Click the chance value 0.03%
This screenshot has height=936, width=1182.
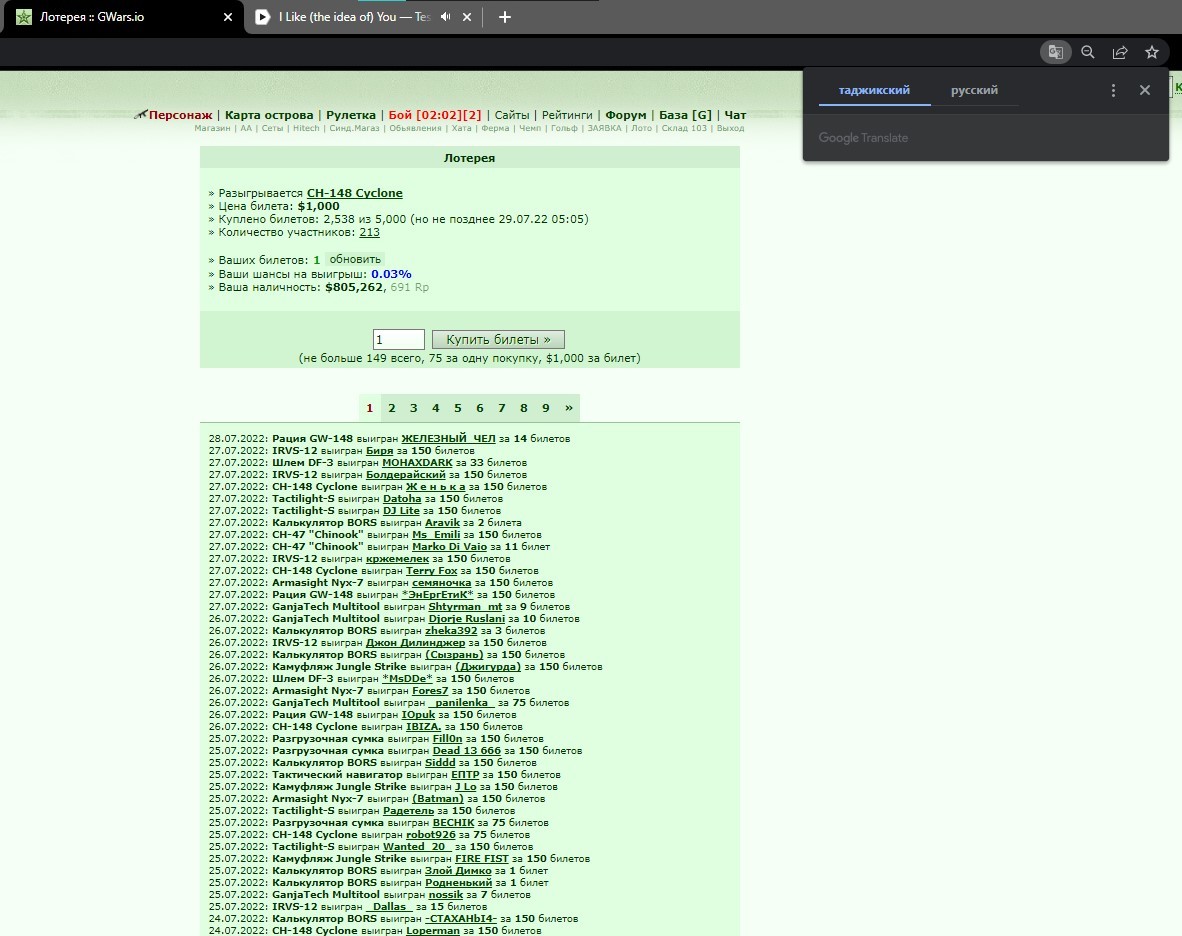point(391,274)
